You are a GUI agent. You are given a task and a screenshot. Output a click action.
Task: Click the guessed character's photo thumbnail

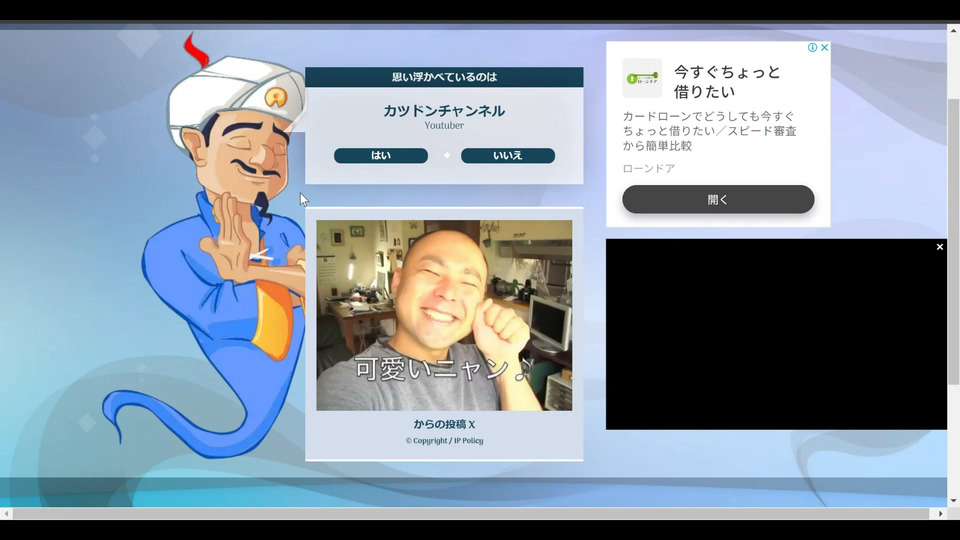pos(444,315)
